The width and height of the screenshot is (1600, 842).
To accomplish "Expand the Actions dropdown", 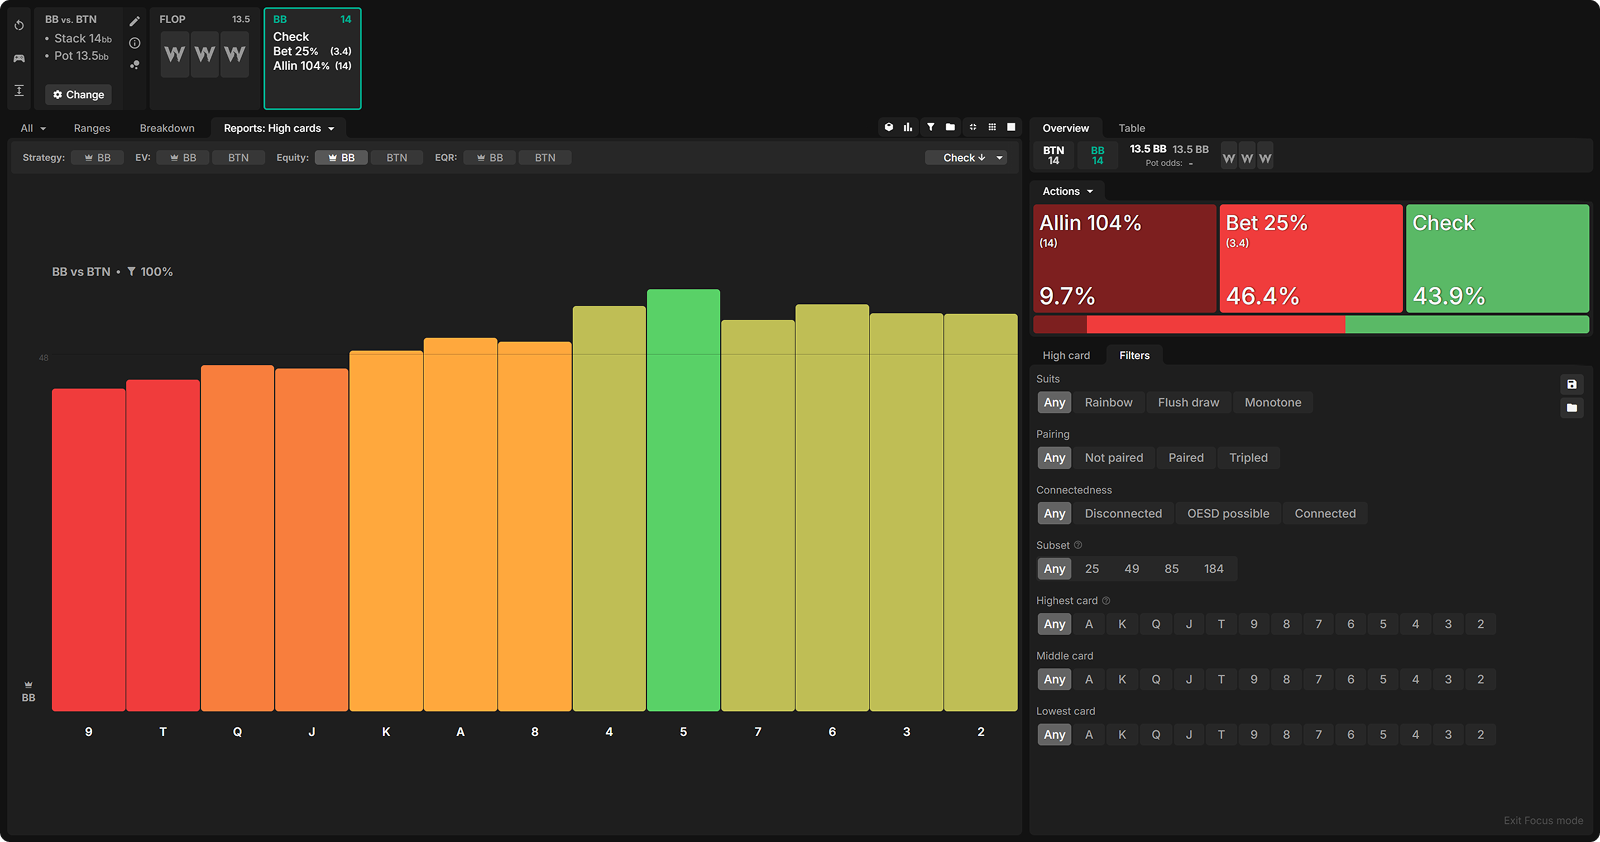I will (x=1067, y=191).
